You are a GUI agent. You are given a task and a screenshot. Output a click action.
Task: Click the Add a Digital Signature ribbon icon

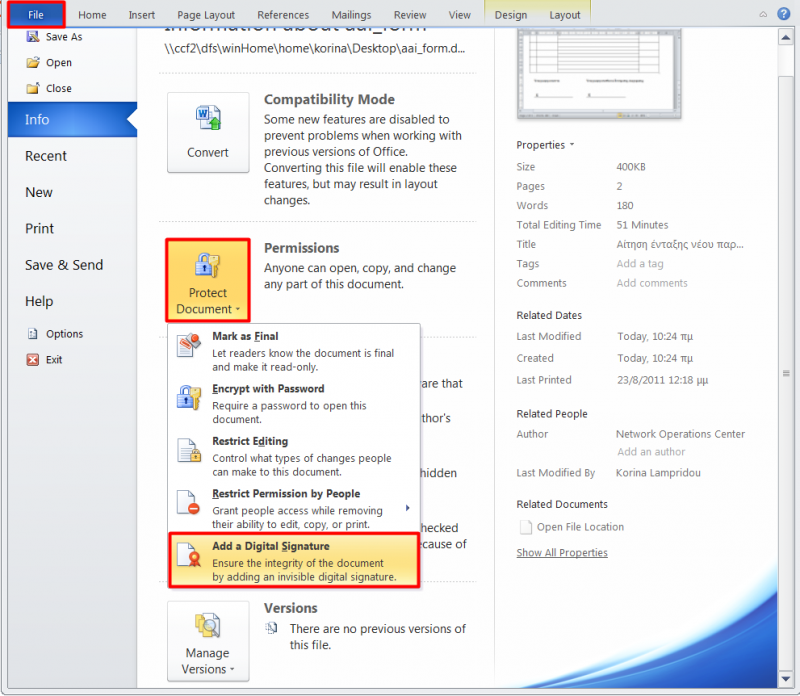(x=188, y=555)
